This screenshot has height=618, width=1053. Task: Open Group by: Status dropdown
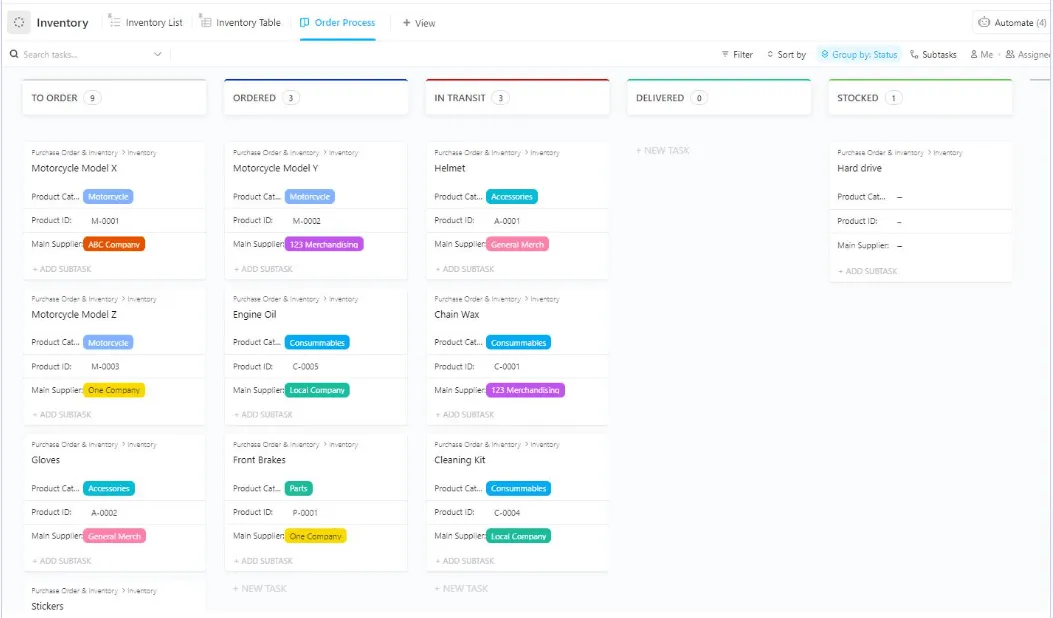coord(859,54)
